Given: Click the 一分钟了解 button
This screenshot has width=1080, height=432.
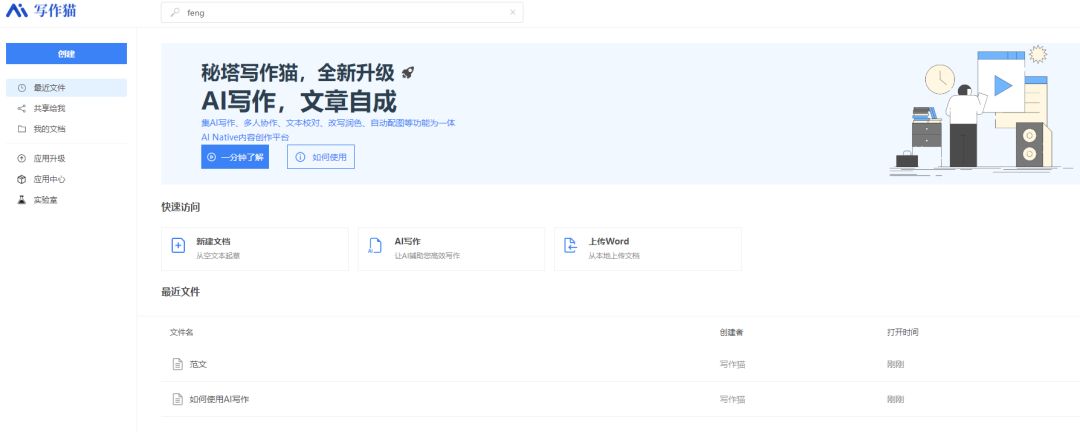Looking at the screenshot, I should [235, 157].
